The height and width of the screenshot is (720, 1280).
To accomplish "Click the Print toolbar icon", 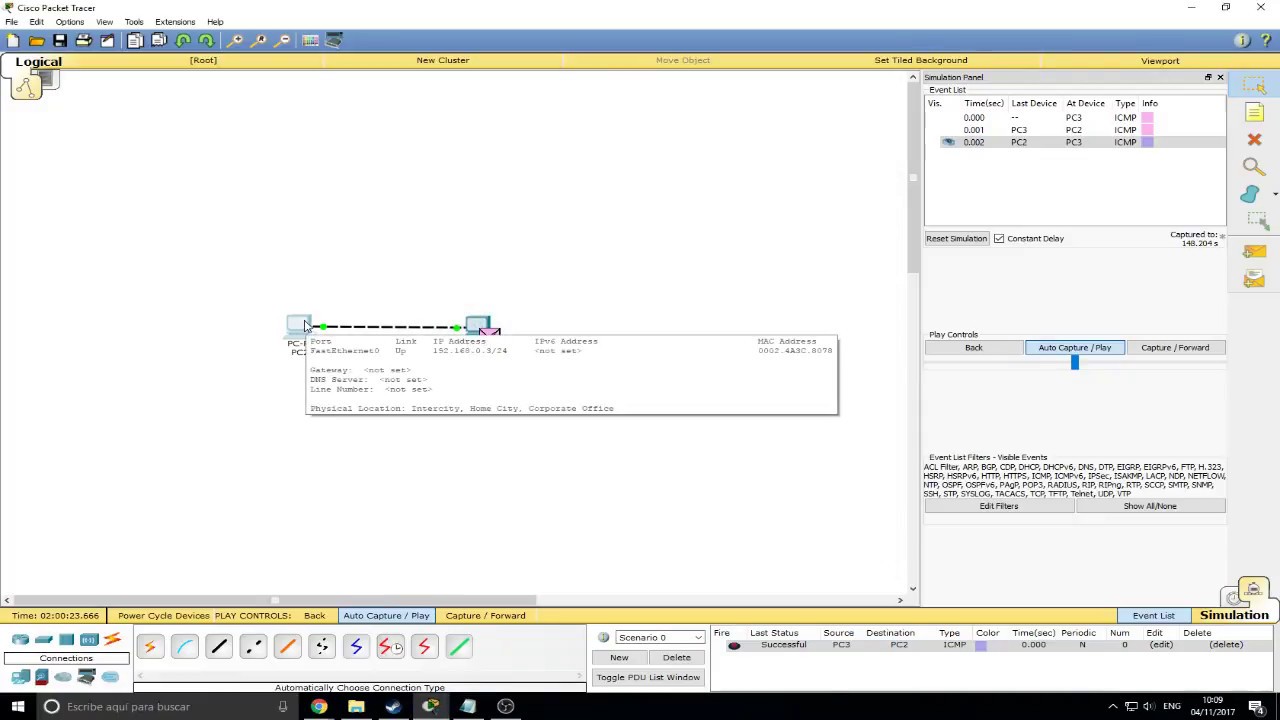I will point(84,40).
